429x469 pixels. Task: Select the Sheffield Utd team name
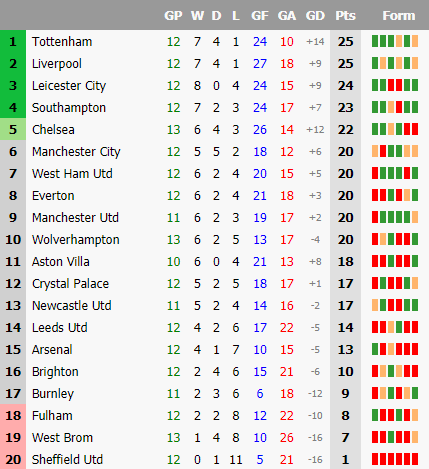point(67,460)
